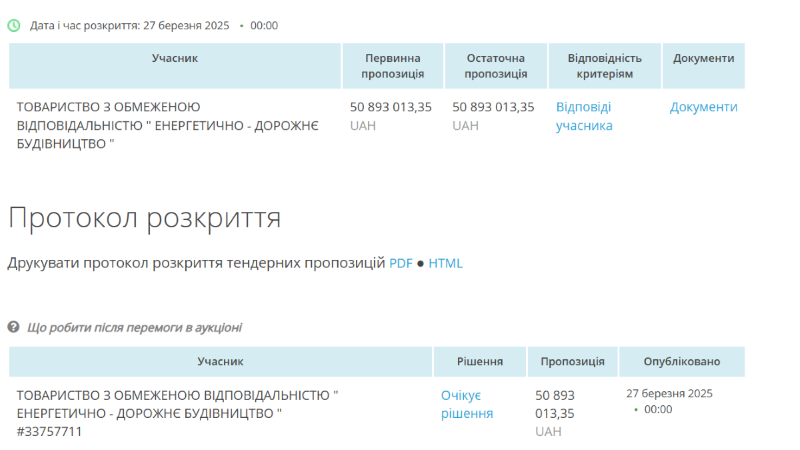Open the "Відповіді учасника" link

click(x=584, y=116)
